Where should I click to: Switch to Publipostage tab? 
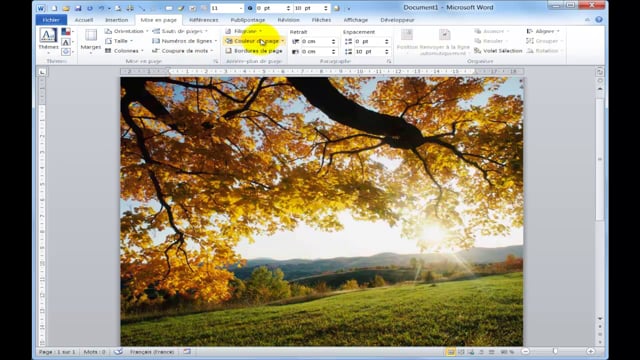coord(248,20)
